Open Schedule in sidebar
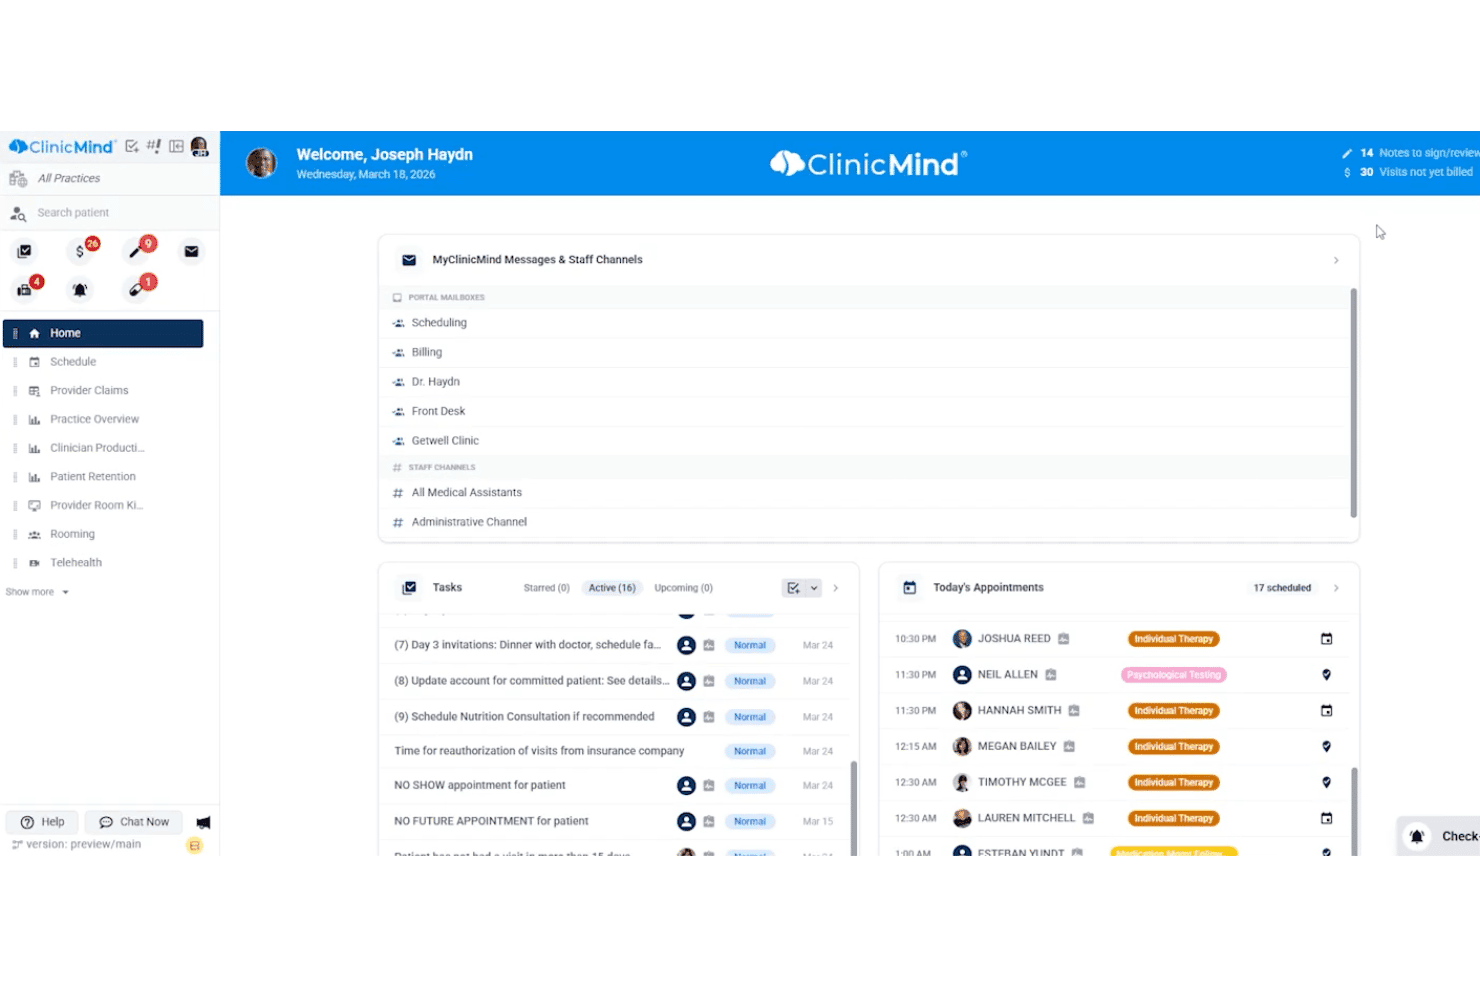Viewport: 1480px width, 987px height. (104, 362)
